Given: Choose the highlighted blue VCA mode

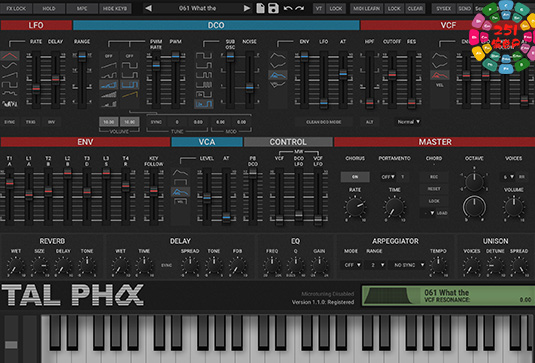Looking at the screenshot, I should (180, 192).
